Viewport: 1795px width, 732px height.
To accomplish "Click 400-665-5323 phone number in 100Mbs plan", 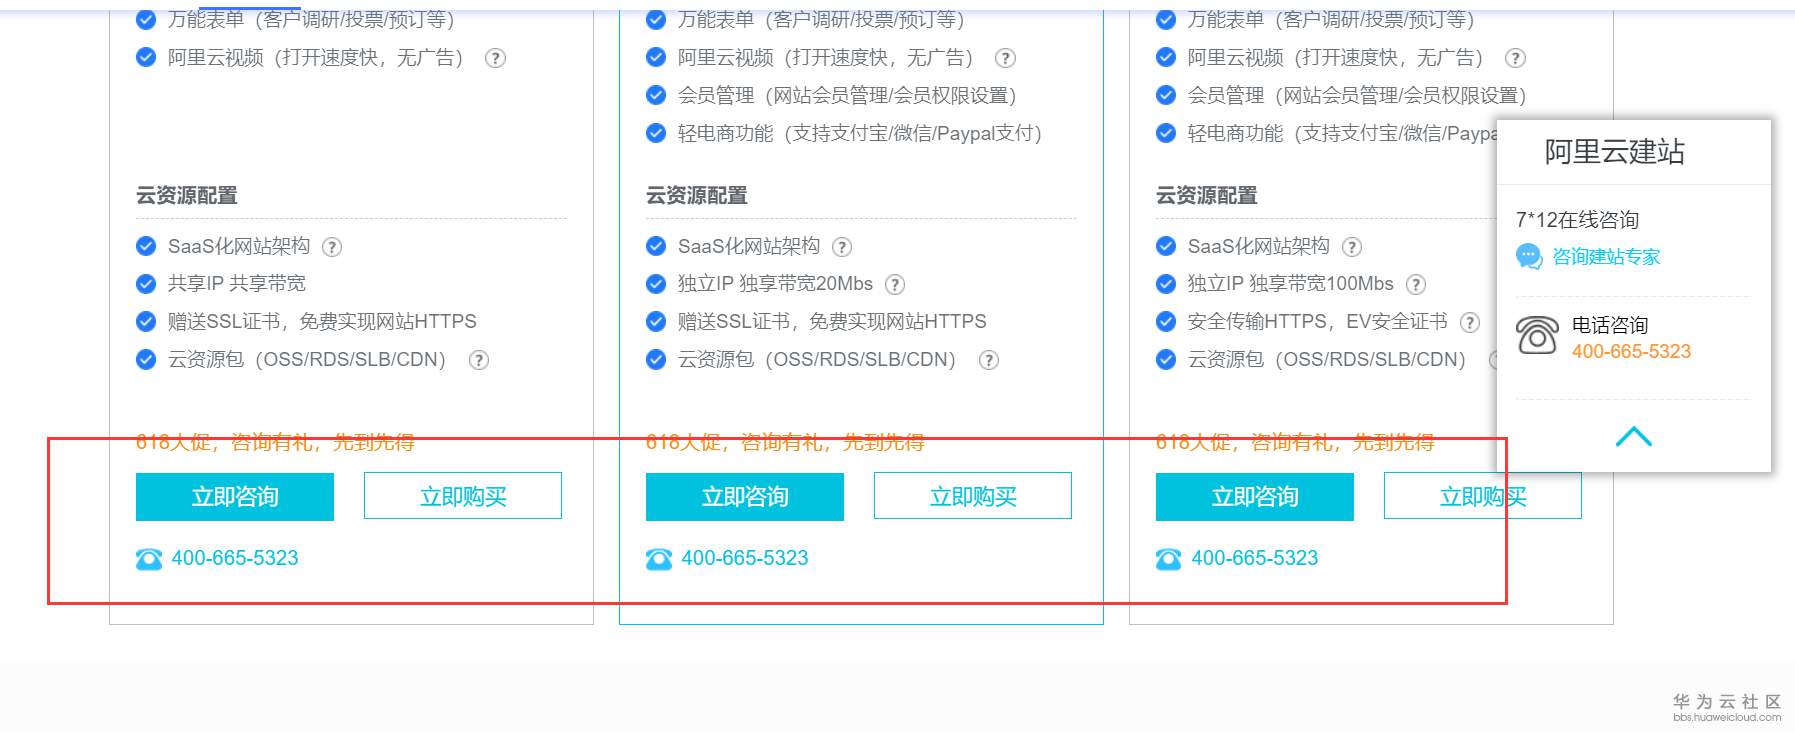I will point(1255,558).
